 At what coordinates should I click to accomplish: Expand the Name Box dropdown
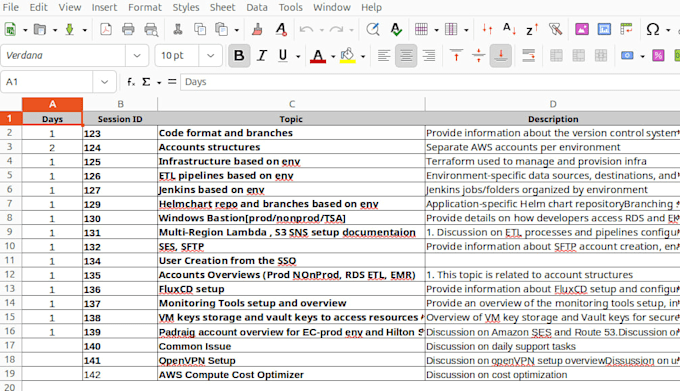click(105, 82)
